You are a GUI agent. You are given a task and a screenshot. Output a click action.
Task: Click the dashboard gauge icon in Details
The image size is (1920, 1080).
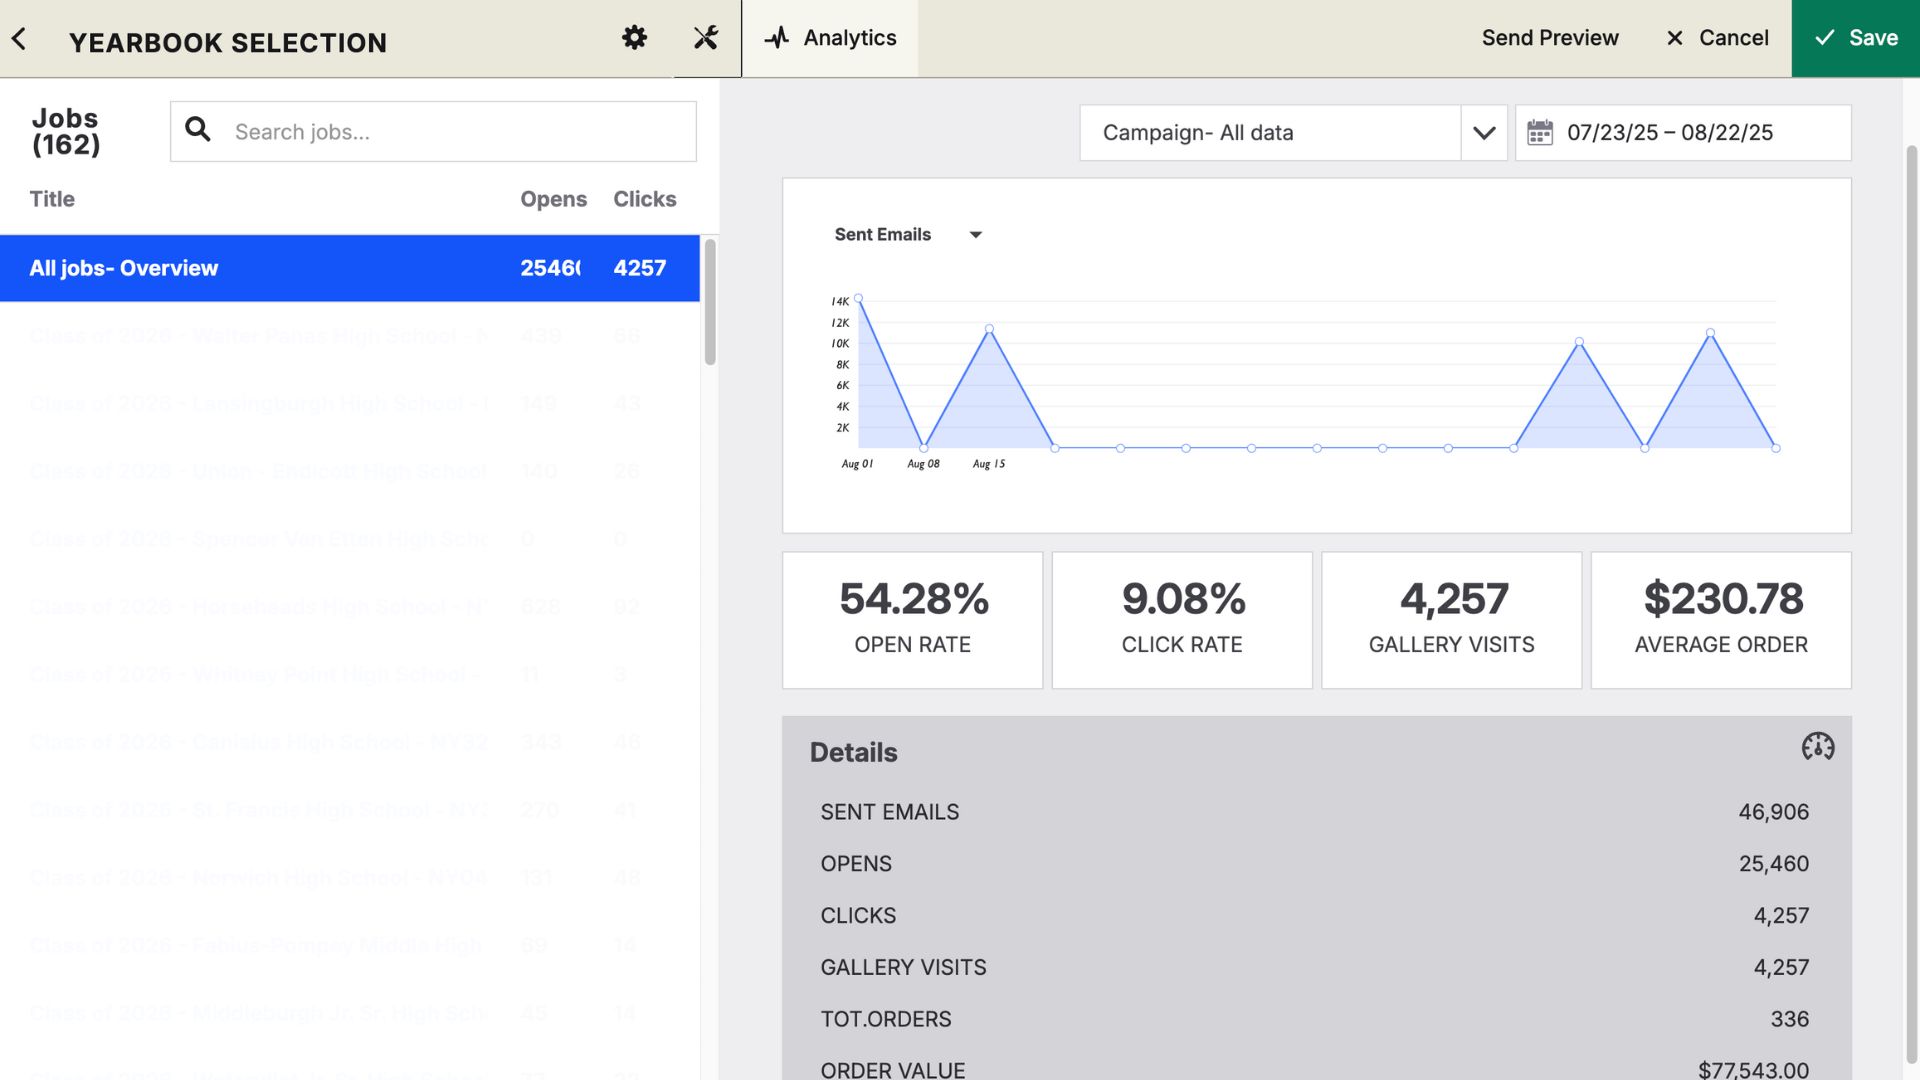[1817, 747]
